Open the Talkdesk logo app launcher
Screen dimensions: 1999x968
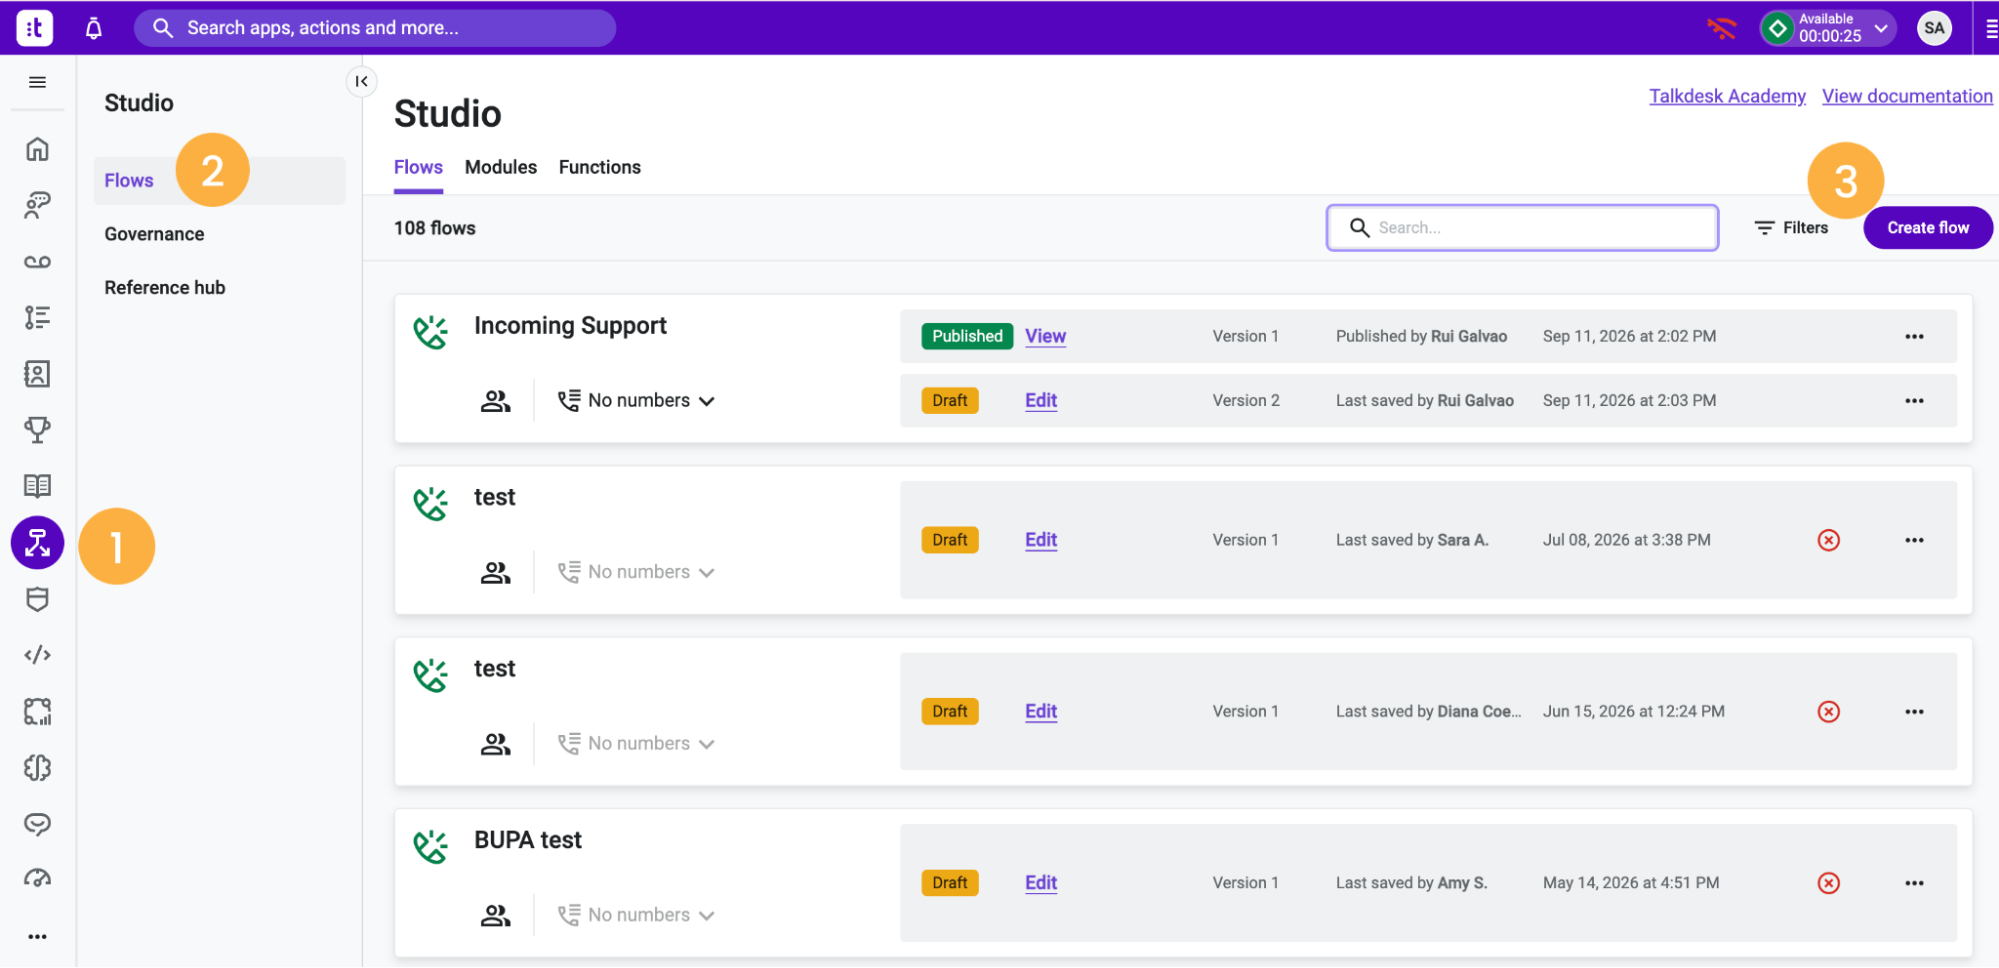pyautogui.click(x=34, y=28)
